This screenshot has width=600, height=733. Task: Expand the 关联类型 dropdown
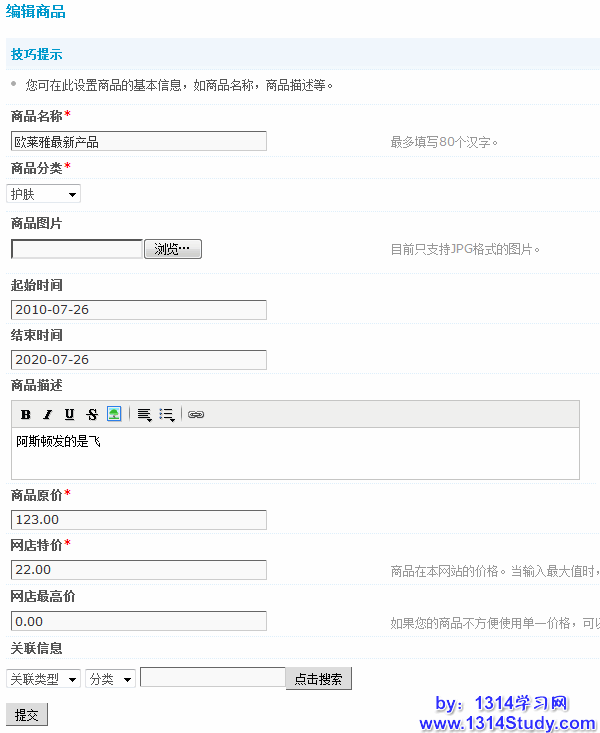44,679
